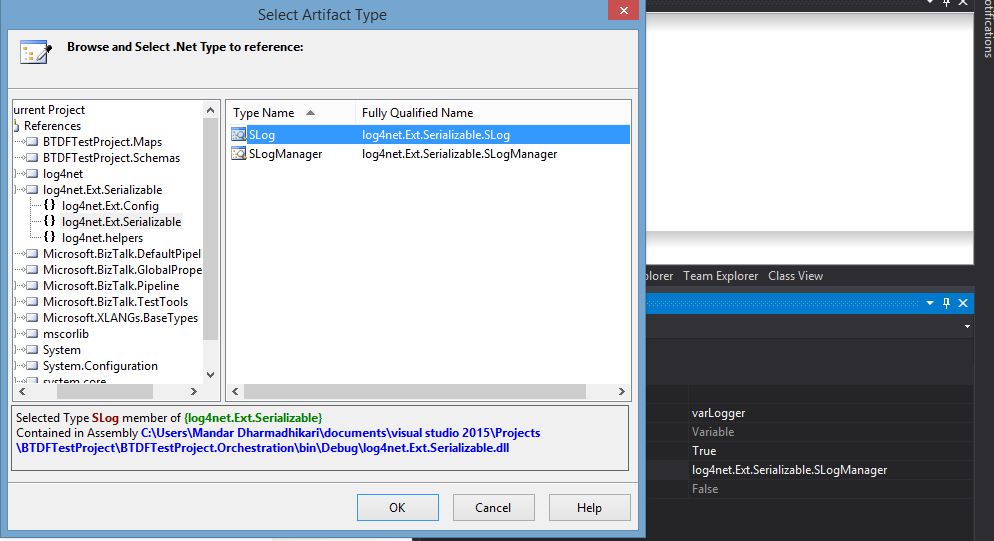Viewport: 994px width, 541px height.
Task: Select the SLogManager row
Action: pos(430,153)
